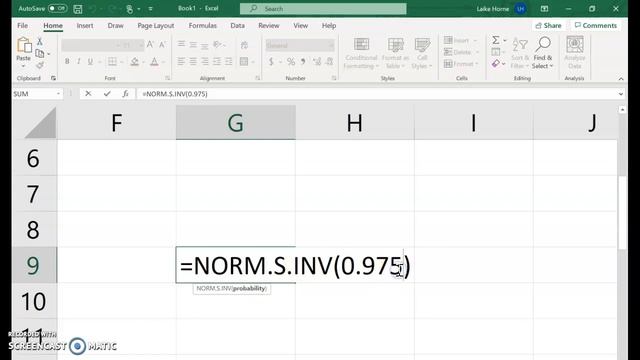Click the Accounting dollar format icon
Viewport: 640px width, 360px height.
tap(271, 62)
